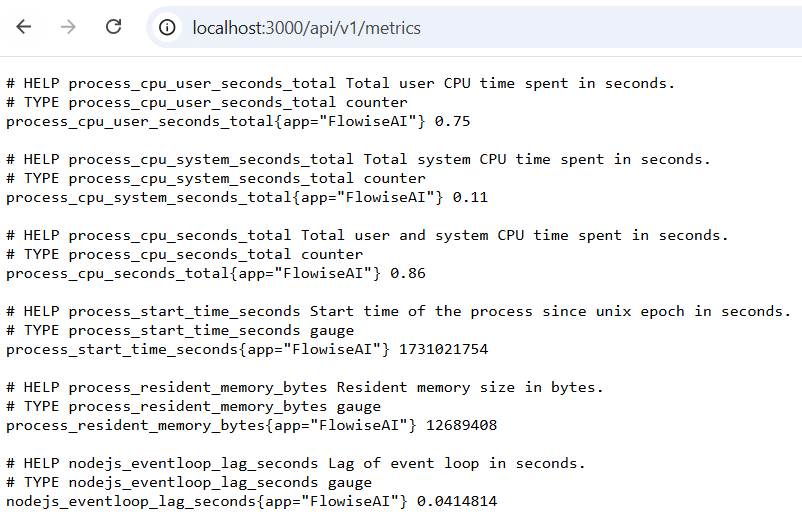Screen dimensions: 802x520
Task: Click the TYPE process_cpu_user_seconds_total counter line
Action: click(206, 102)
